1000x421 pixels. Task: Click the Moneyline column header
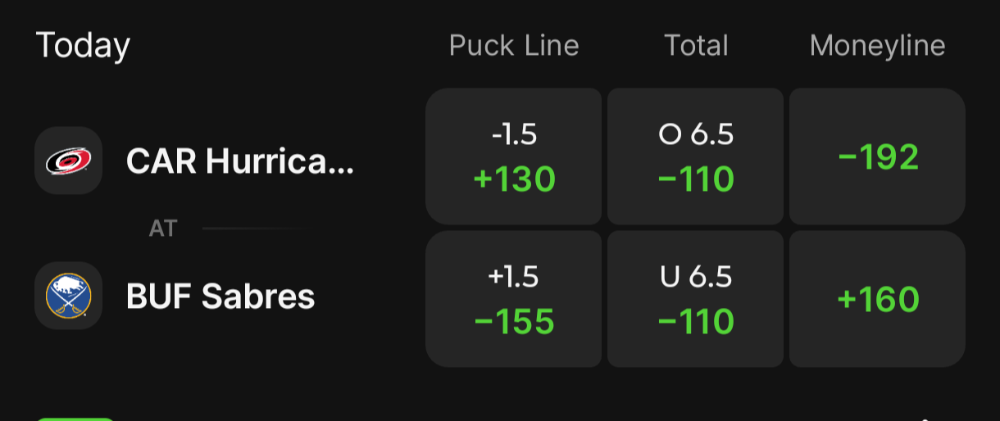click(x=877, y=46)
